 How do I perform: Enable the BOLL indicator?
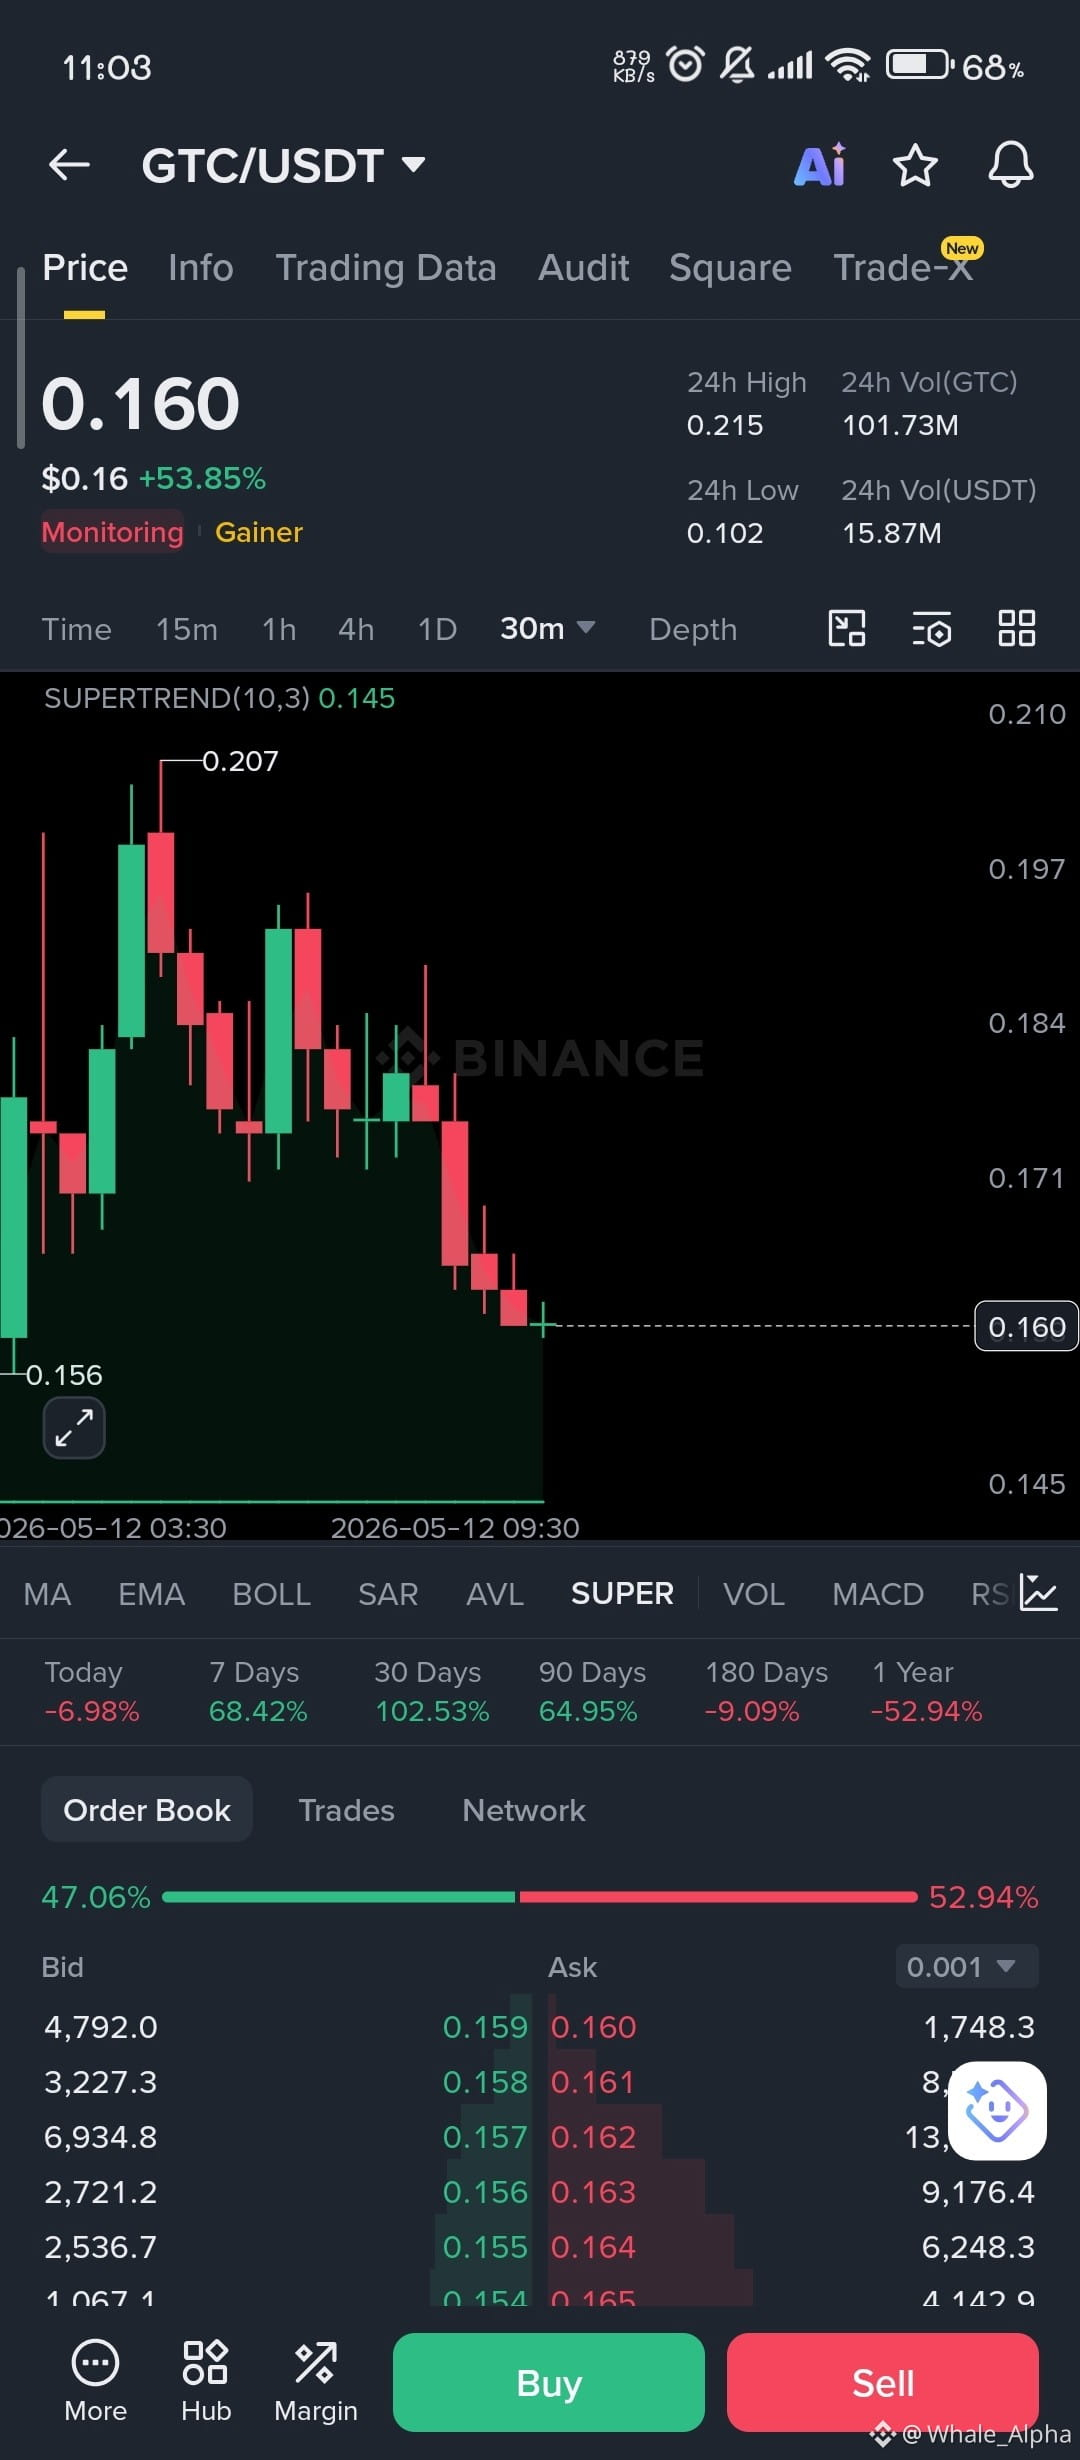click(x=271, y=1593)
